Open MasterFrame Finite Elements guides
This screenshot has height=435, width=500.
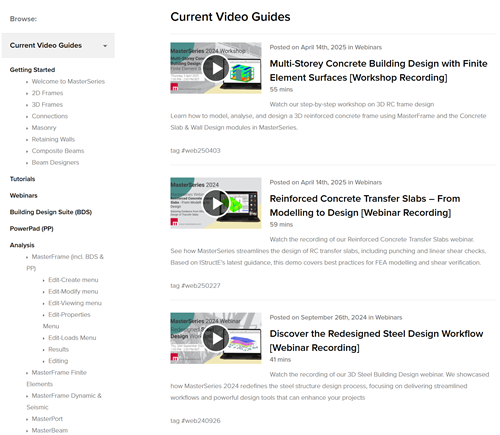pos(57,378)
